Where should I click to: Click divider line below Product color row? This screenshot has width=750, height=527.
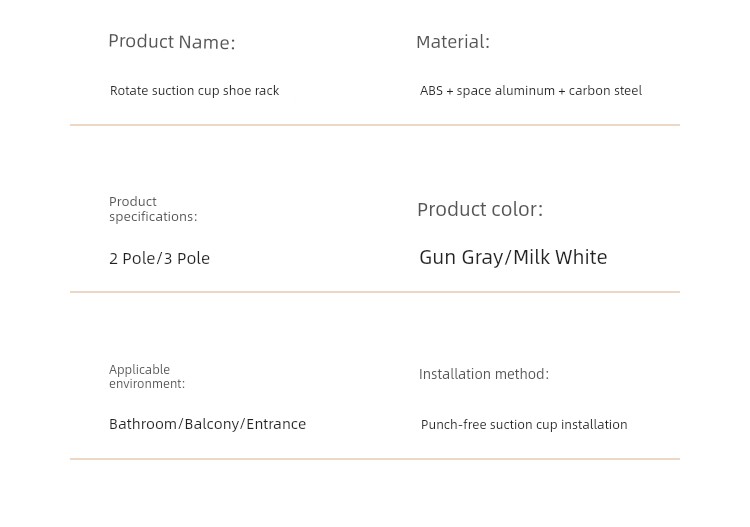[x=375, y=292]
